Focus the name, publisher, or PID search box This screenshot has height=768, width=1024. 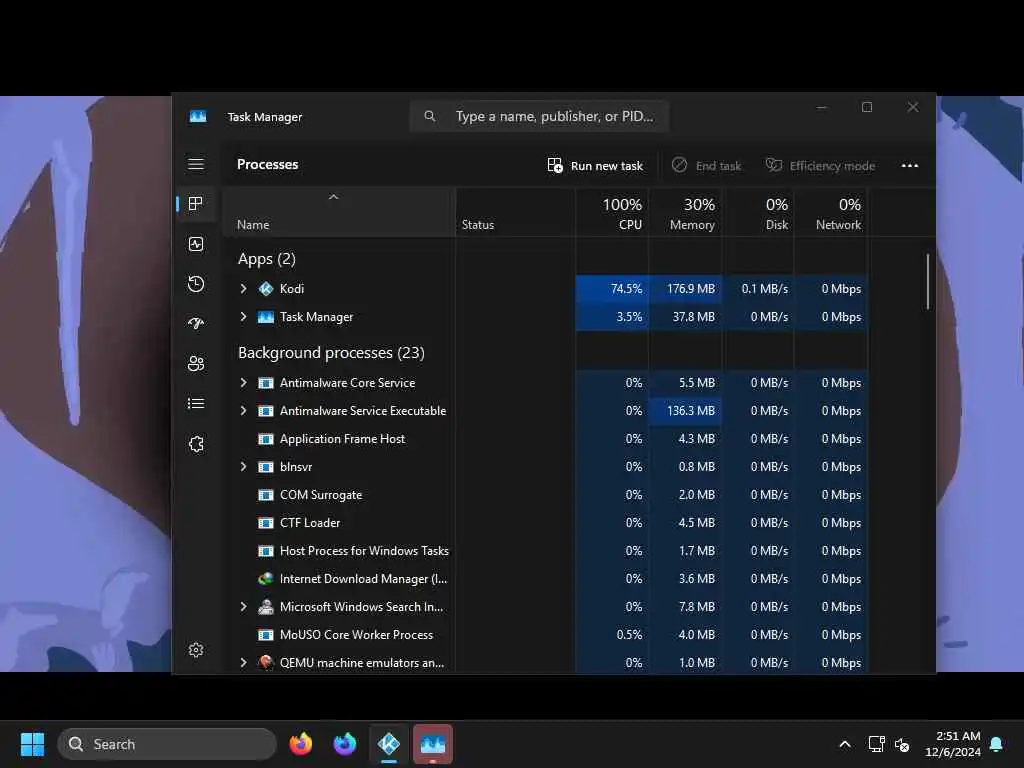pos(539,116)
